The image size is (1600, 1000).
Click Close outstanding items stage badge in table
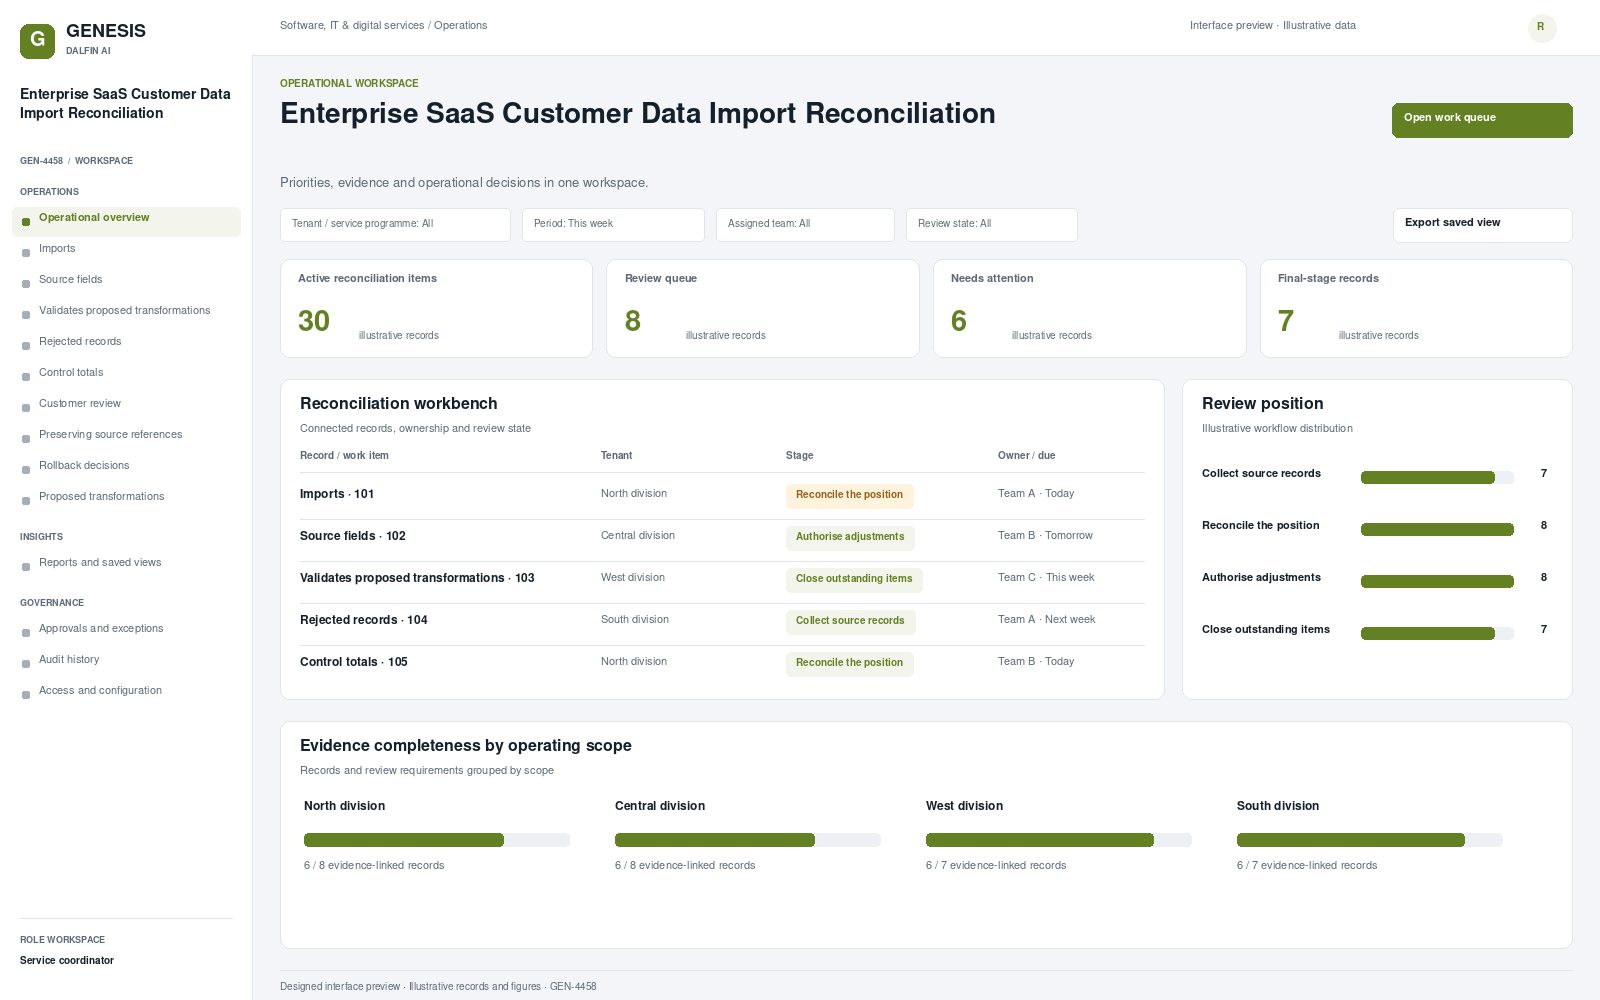tap(854, 580)
